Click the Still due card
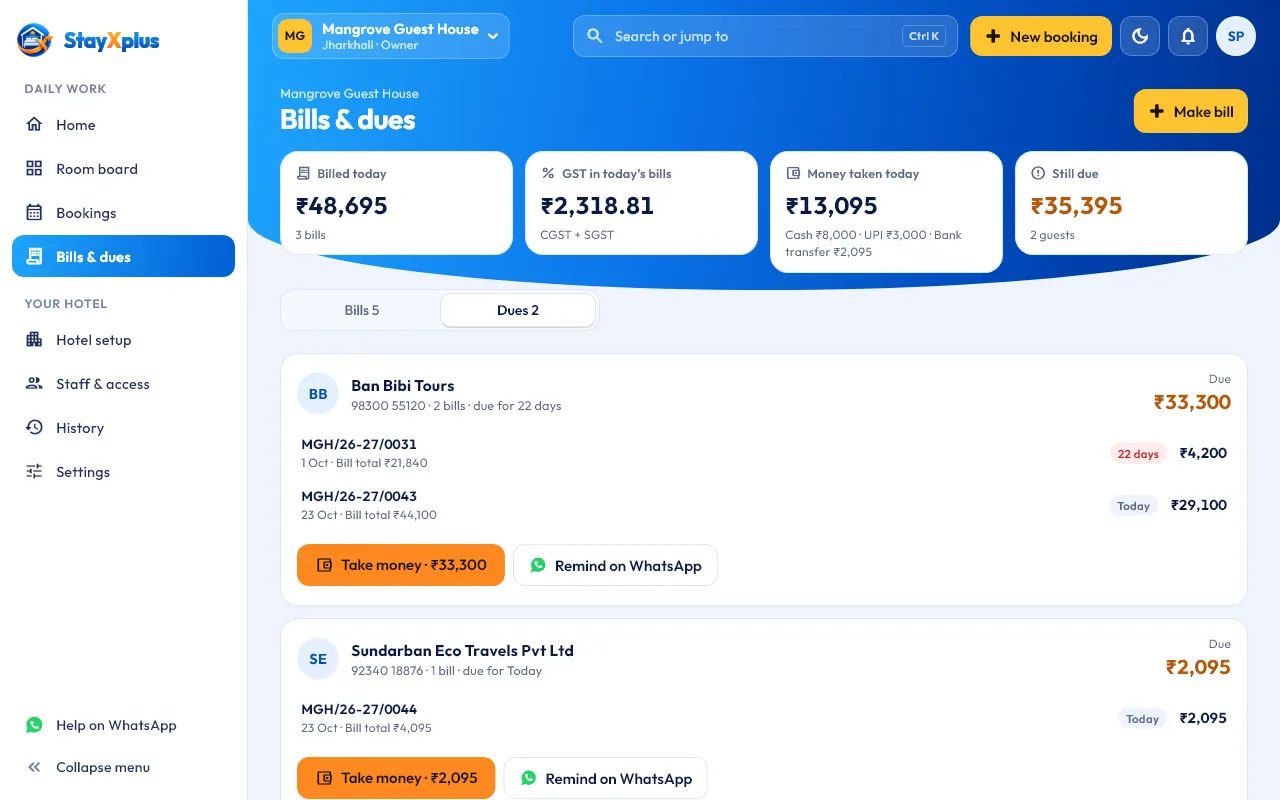 [1131, 203]
